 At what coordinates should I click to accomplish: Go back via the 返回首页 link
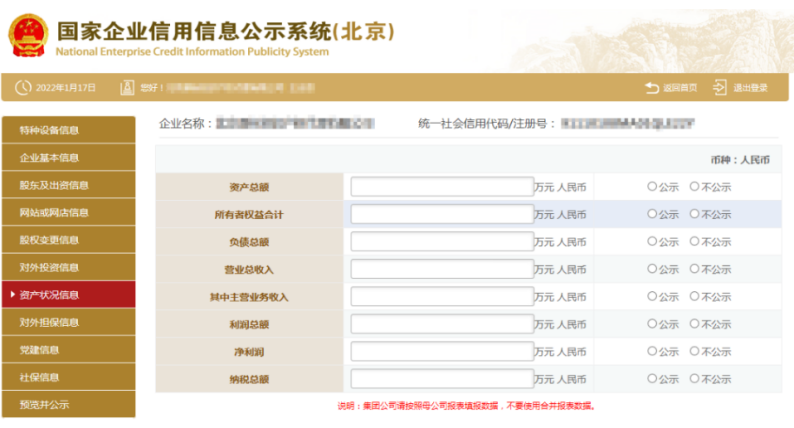[x=680, y=88]
